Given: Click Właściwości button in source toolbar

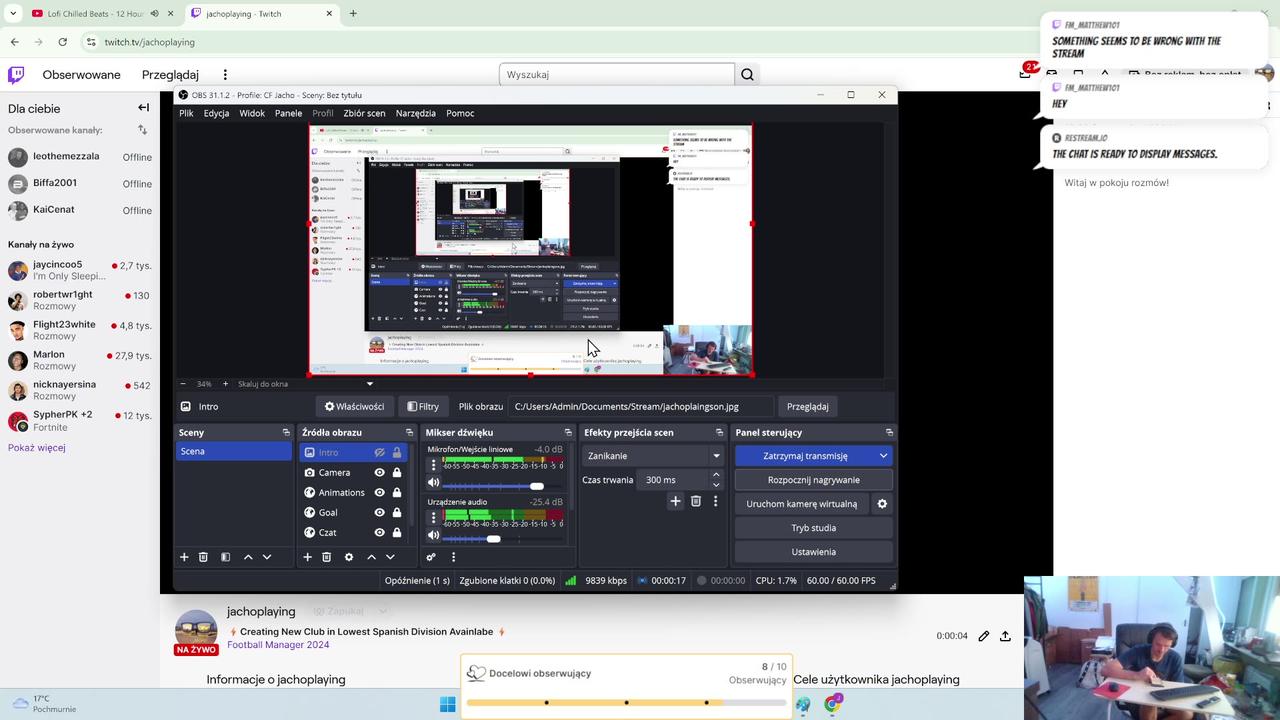Looking at the screenshot, I should pos(355,407).
